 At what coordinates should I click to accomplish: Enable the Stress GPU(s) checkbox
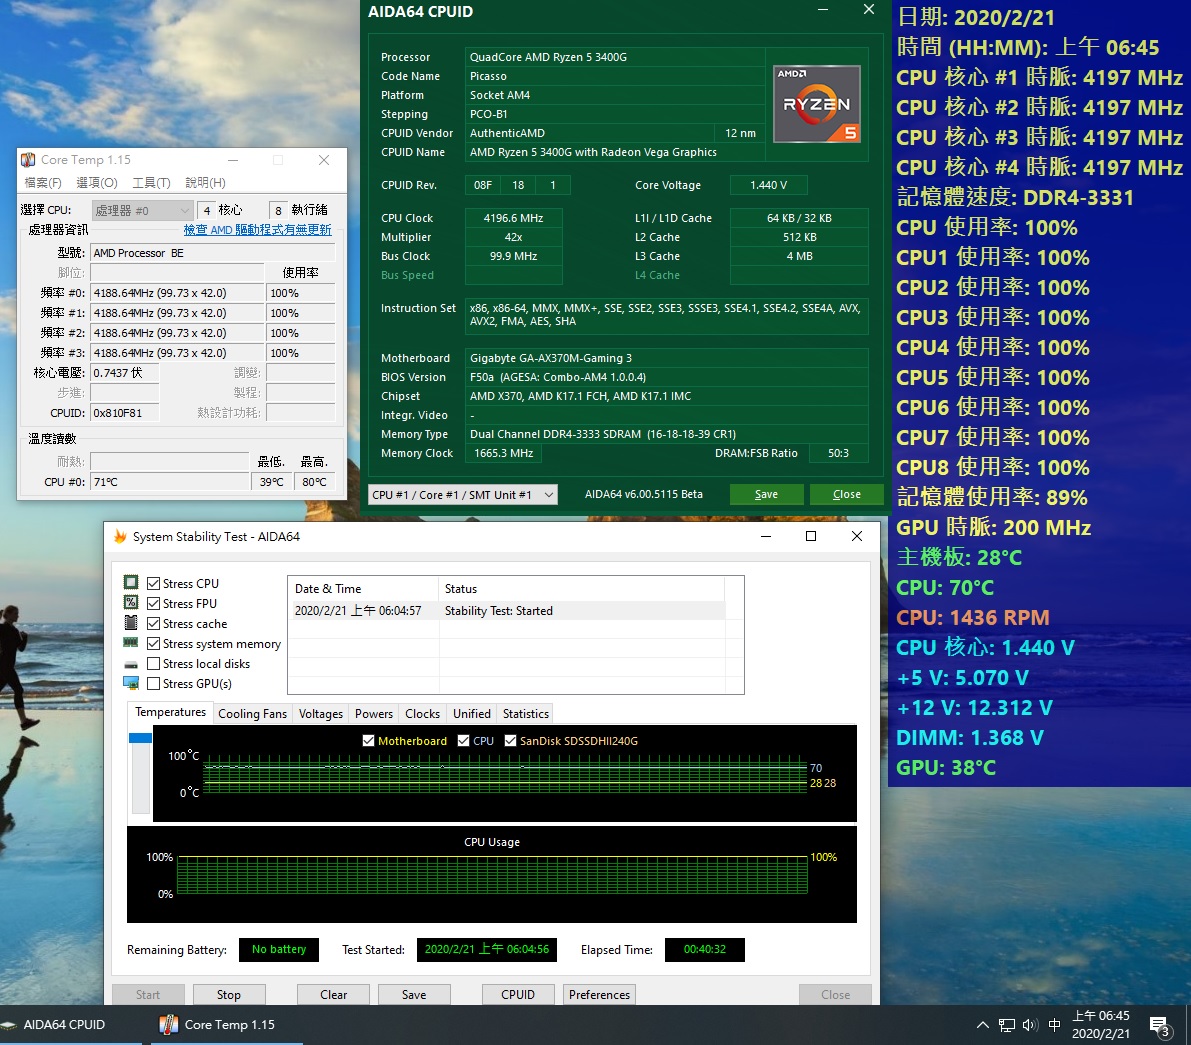tap(153, 684)
